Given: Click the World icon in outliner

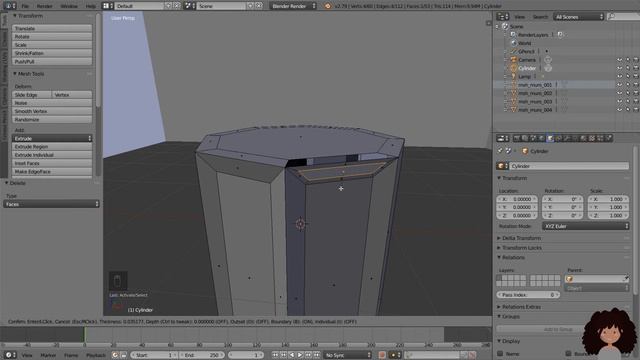Looking at the screenshot, I should click(x=513, y=43).
